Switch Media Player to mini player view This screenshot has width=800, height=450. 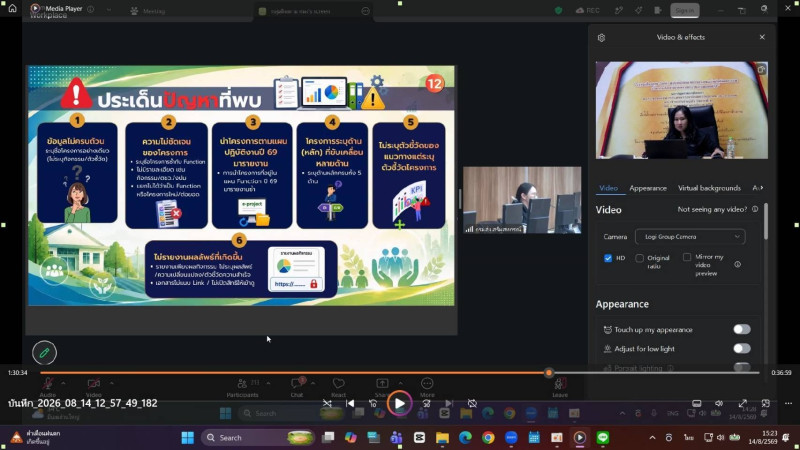point(765,404)
